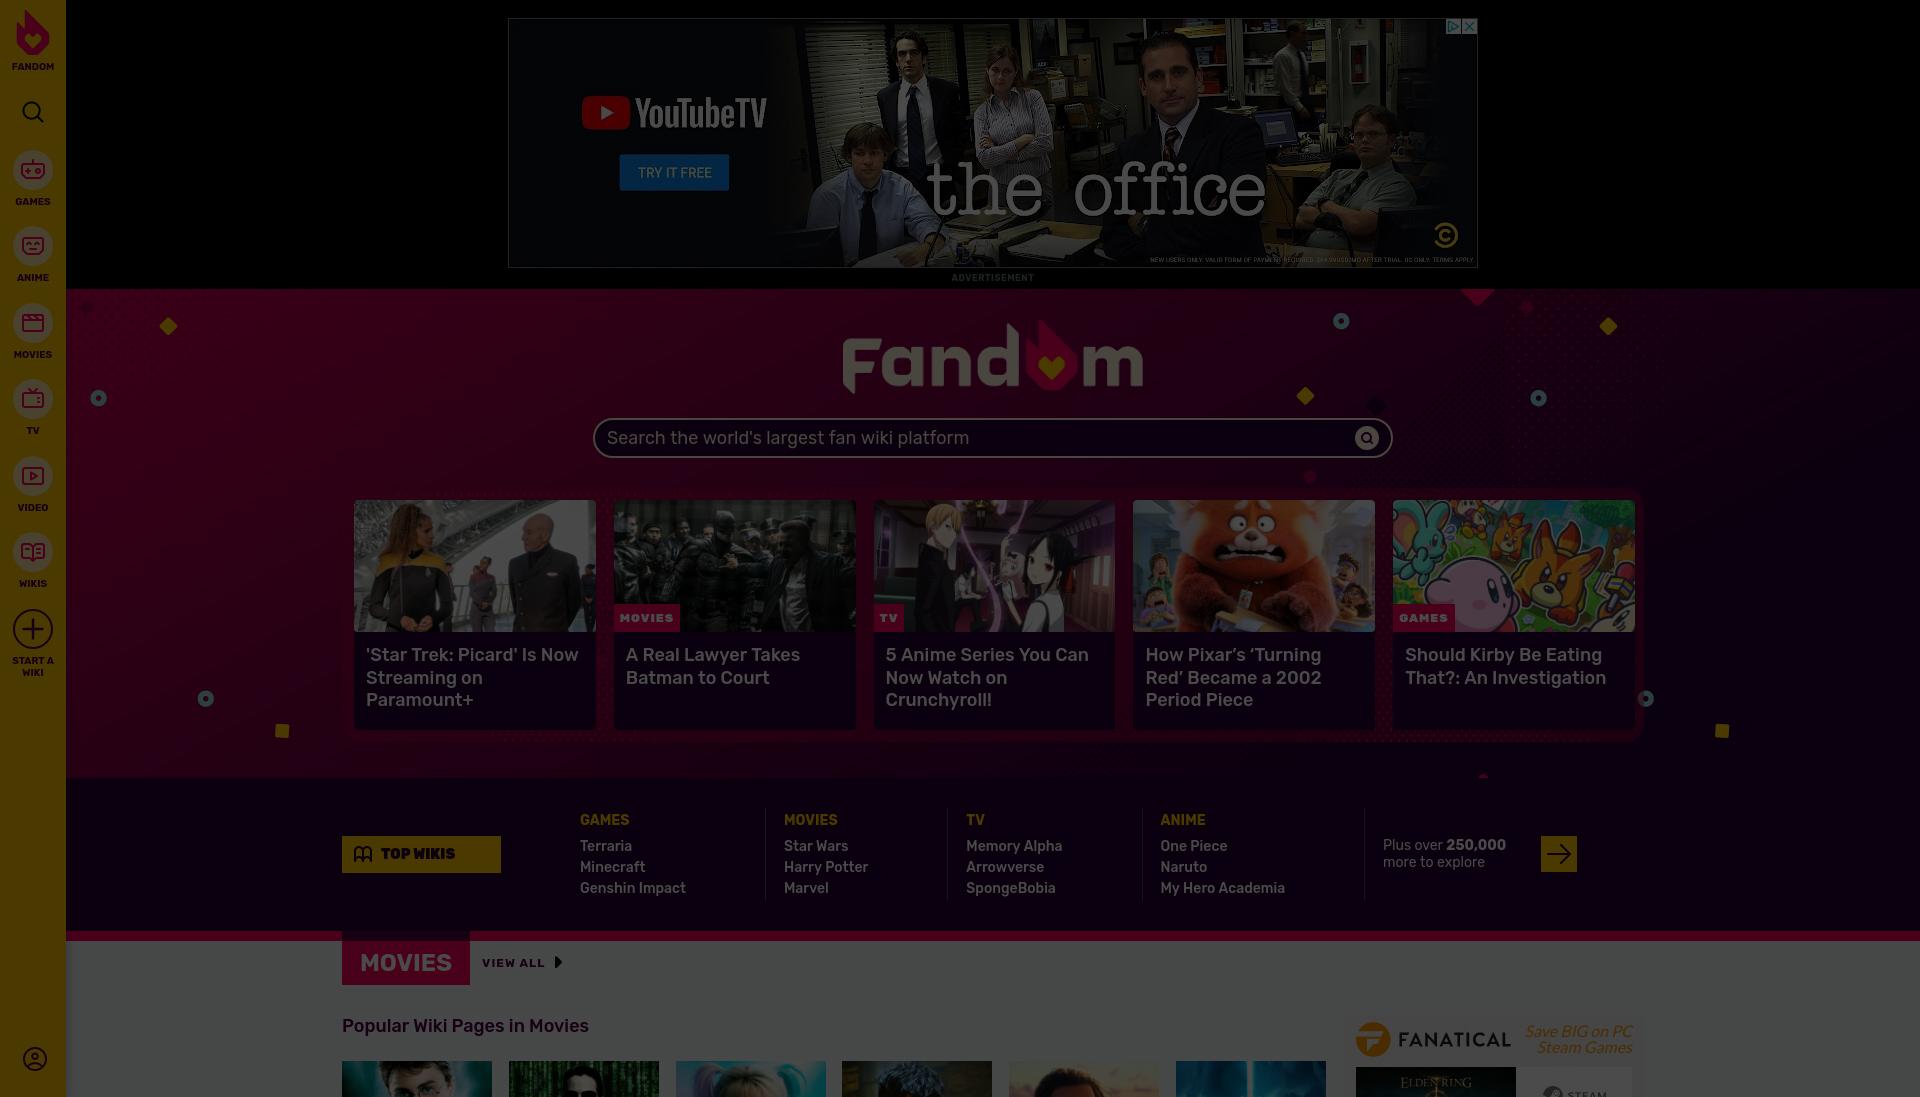Click 'Plus over 250,000 more to explore'

pyautogui.click(x=1444, y=854)
